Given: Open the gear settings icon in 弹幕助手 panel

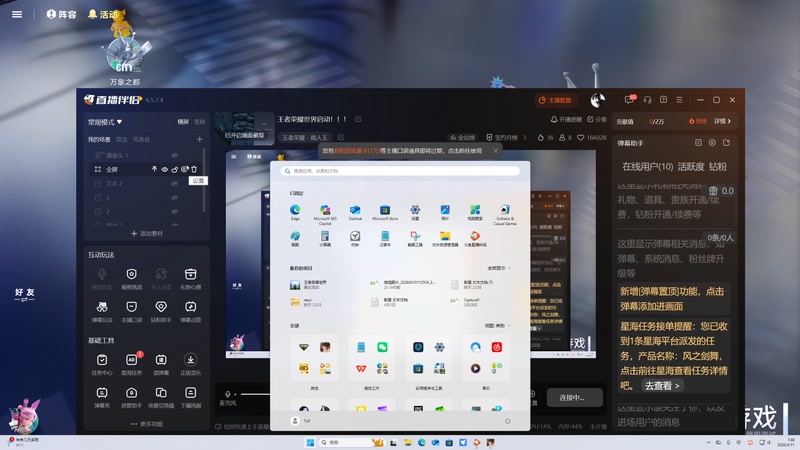Looking at the screenshot, I should [x=712, y=143].
